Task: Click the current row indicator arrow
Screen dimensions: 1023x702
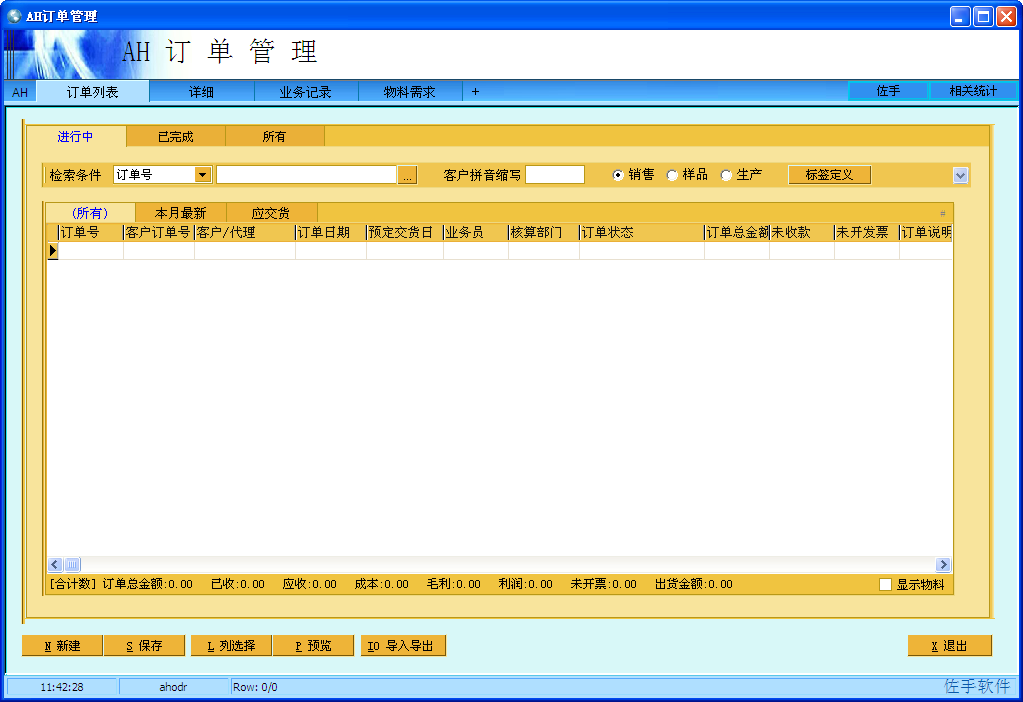Action: click(x=53, y=251)
